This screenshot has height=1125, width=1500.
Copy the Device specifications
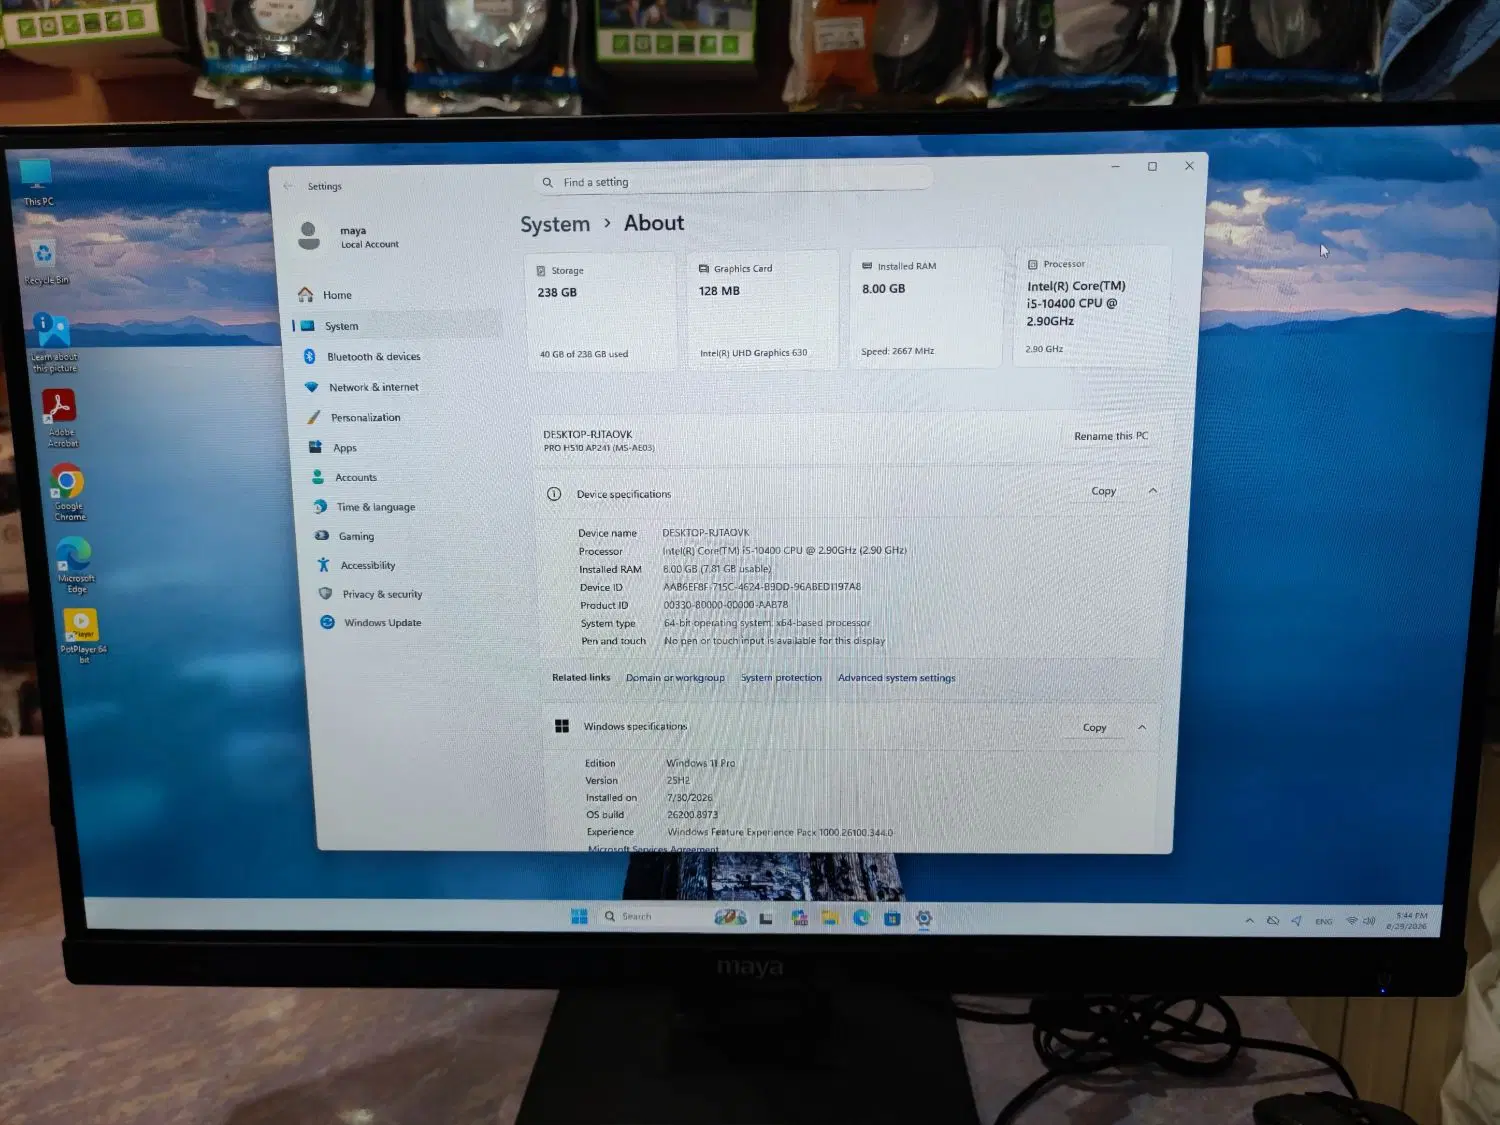tap(1103, 491)
